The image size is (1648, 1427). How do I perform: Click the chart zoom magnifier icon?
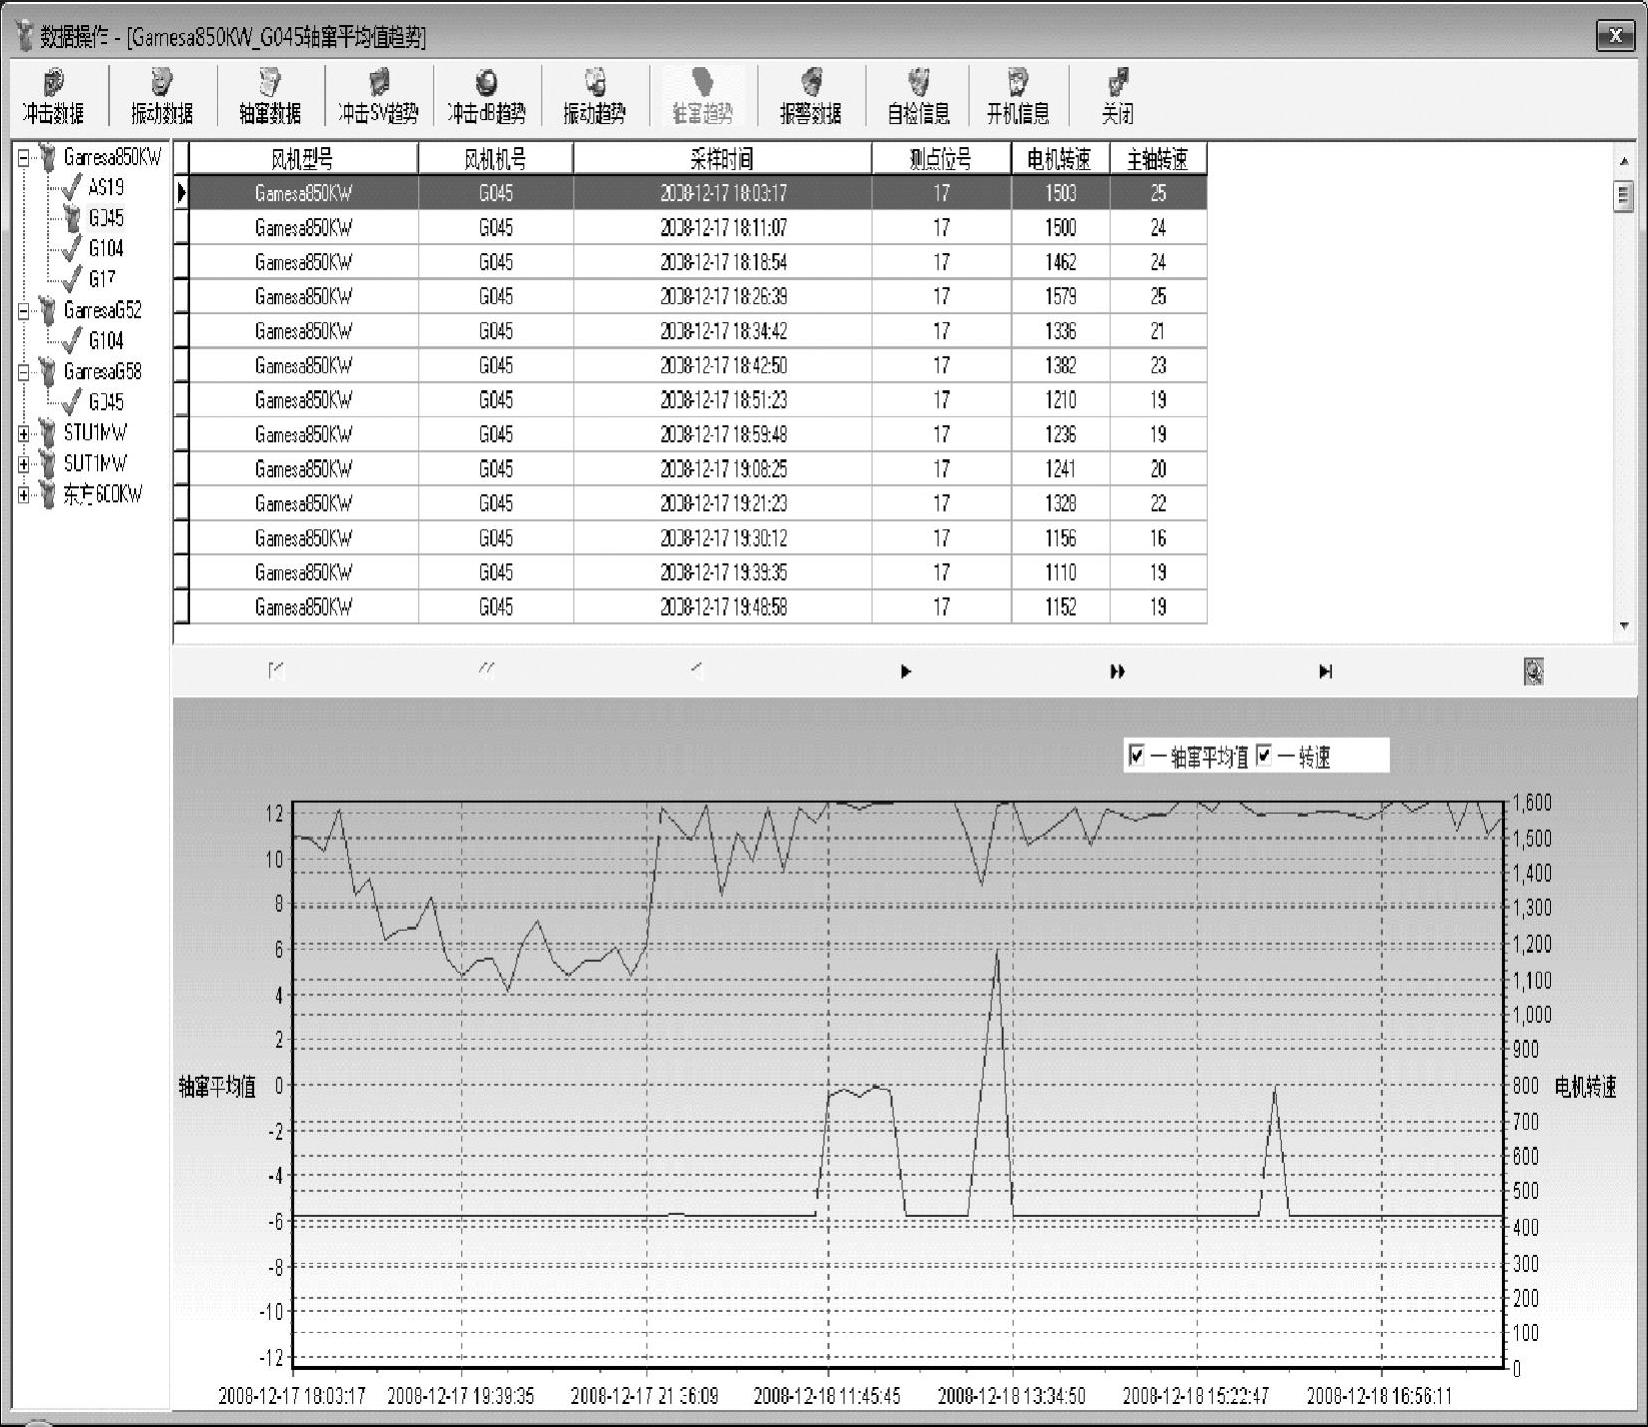pyautogui.click(x=1533, y=671)
